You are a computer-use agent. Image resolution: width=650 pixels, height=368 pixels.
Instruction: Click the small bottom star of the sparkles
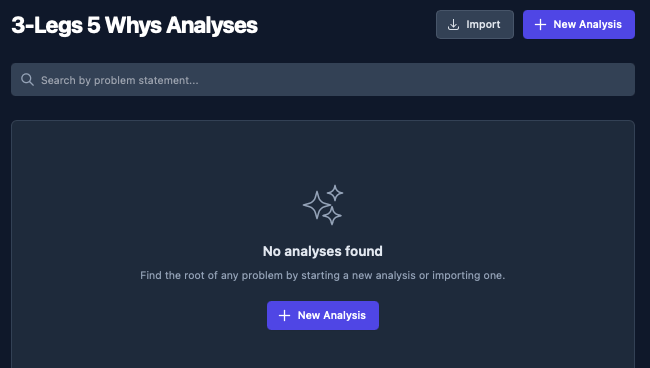332,216
